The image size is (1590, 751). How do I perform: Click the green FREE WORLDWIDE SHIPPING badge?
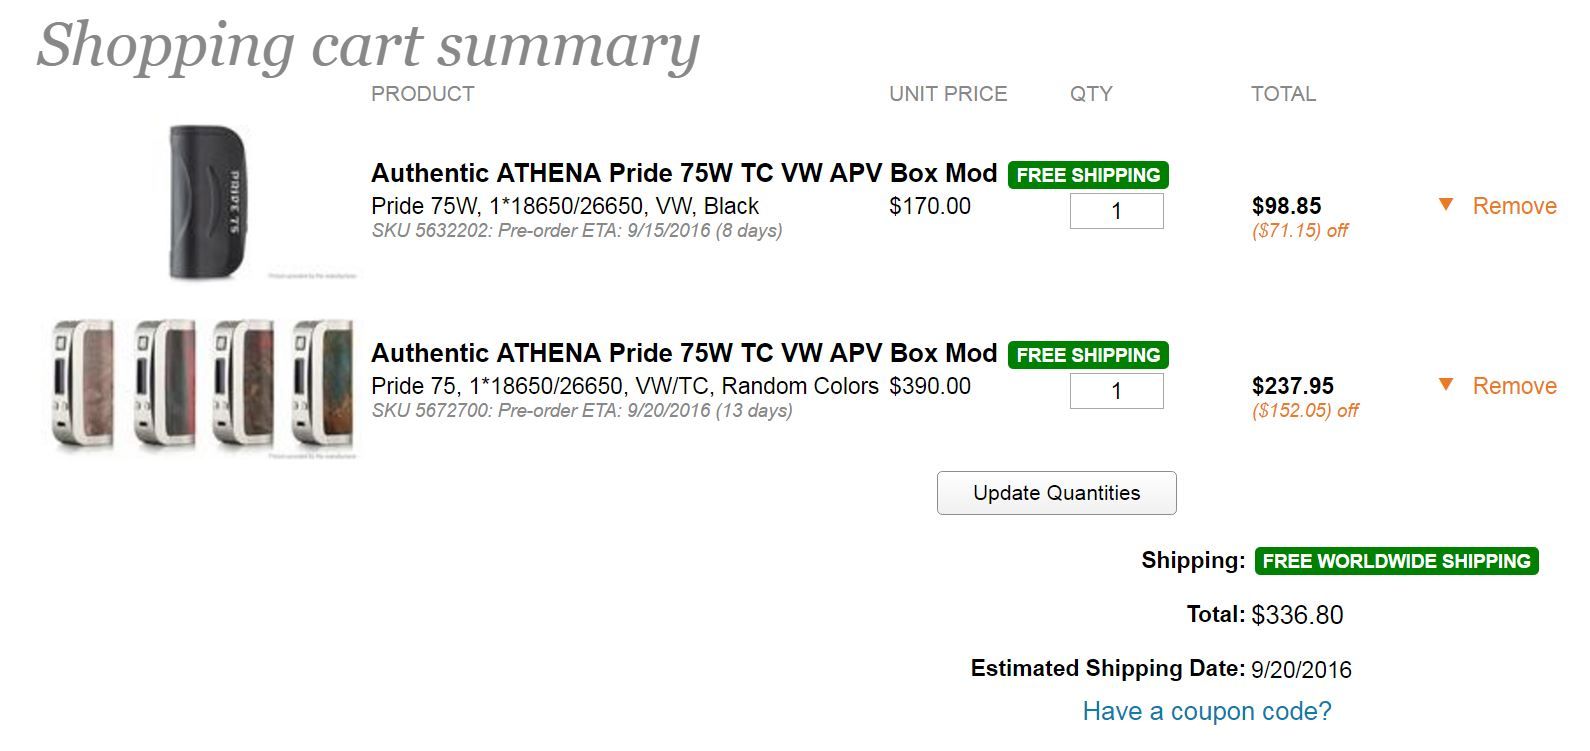tap(1396, 561)
